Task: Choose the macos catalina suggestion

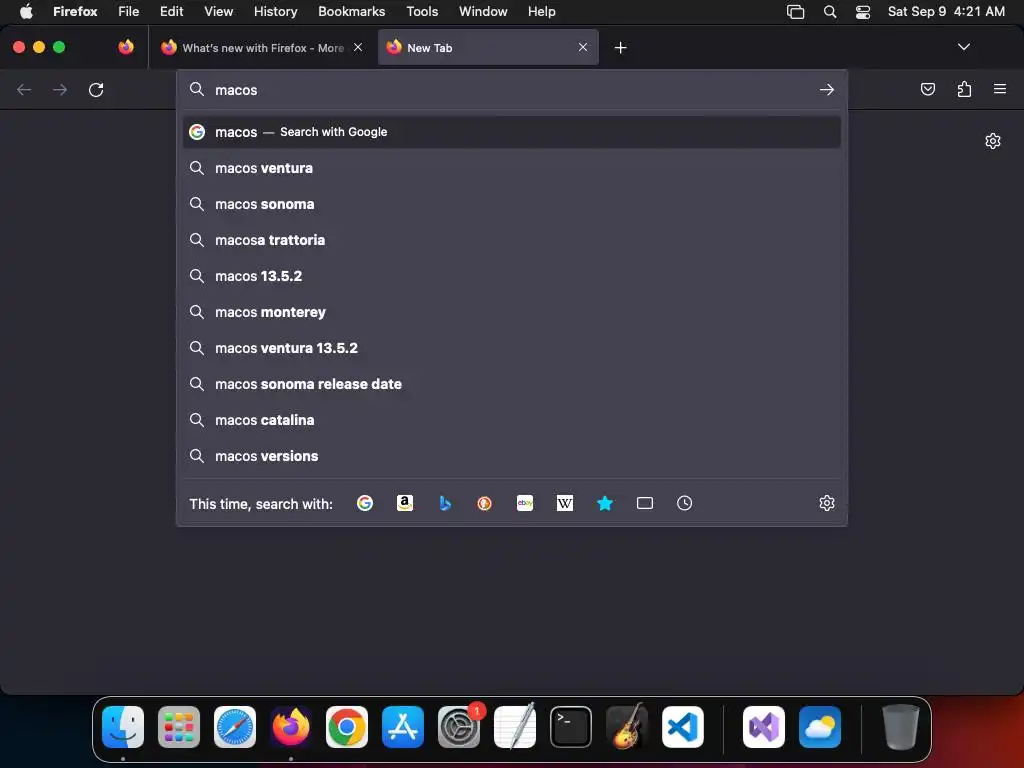Action: (511, 420)
